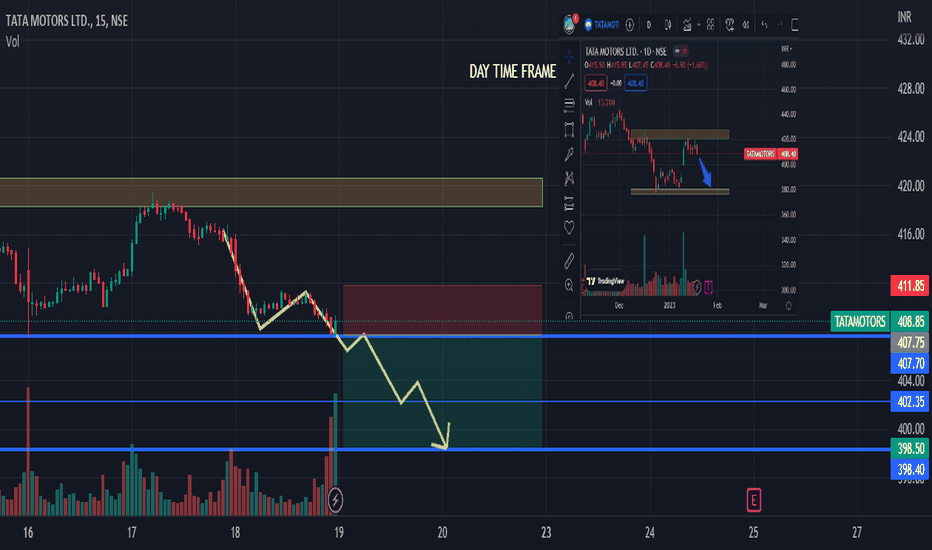932x550 pixels.
Task: Click the red 408.40 sell button
Action: [x=596, y=83]
